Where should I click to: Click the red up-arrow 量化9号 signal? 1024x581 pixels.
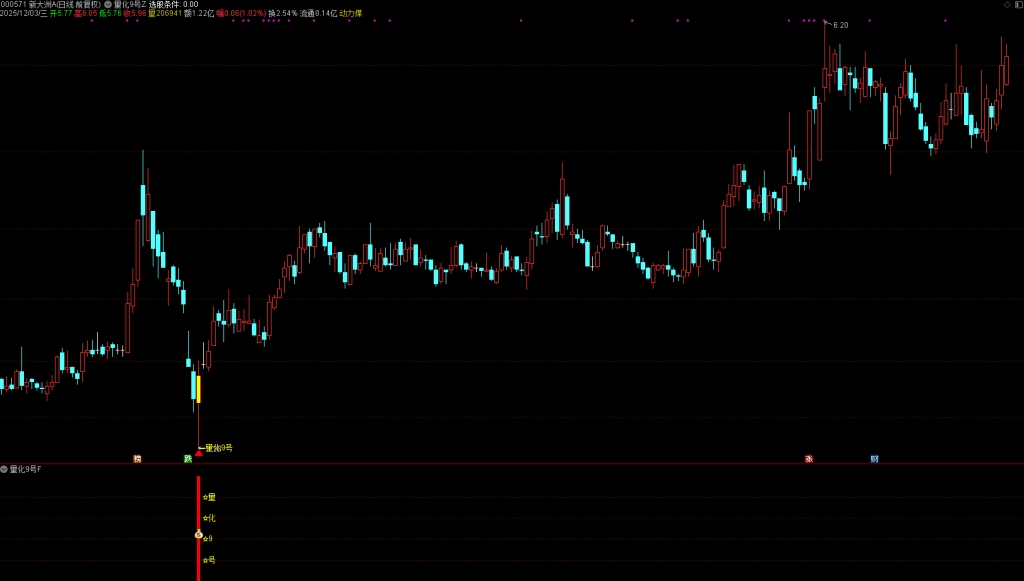(x=199, y=452)
